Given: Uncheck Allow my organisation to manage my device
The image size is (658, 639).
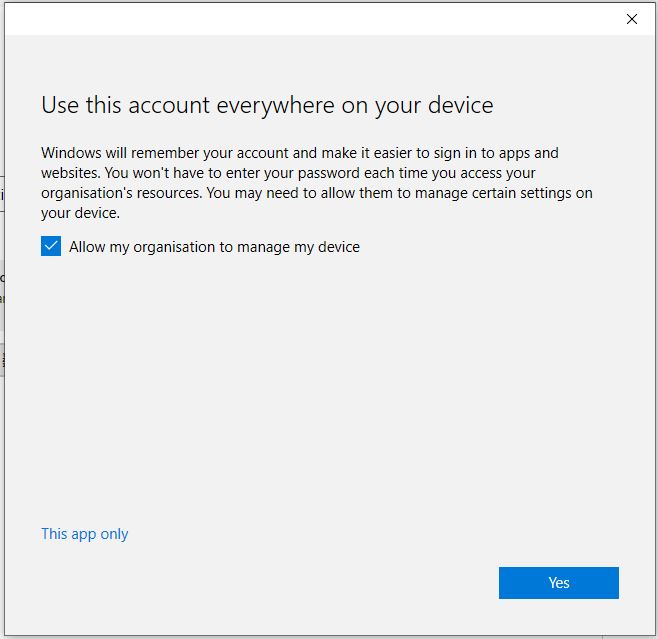Looking at the screenshot, I should tap(51, 246).
